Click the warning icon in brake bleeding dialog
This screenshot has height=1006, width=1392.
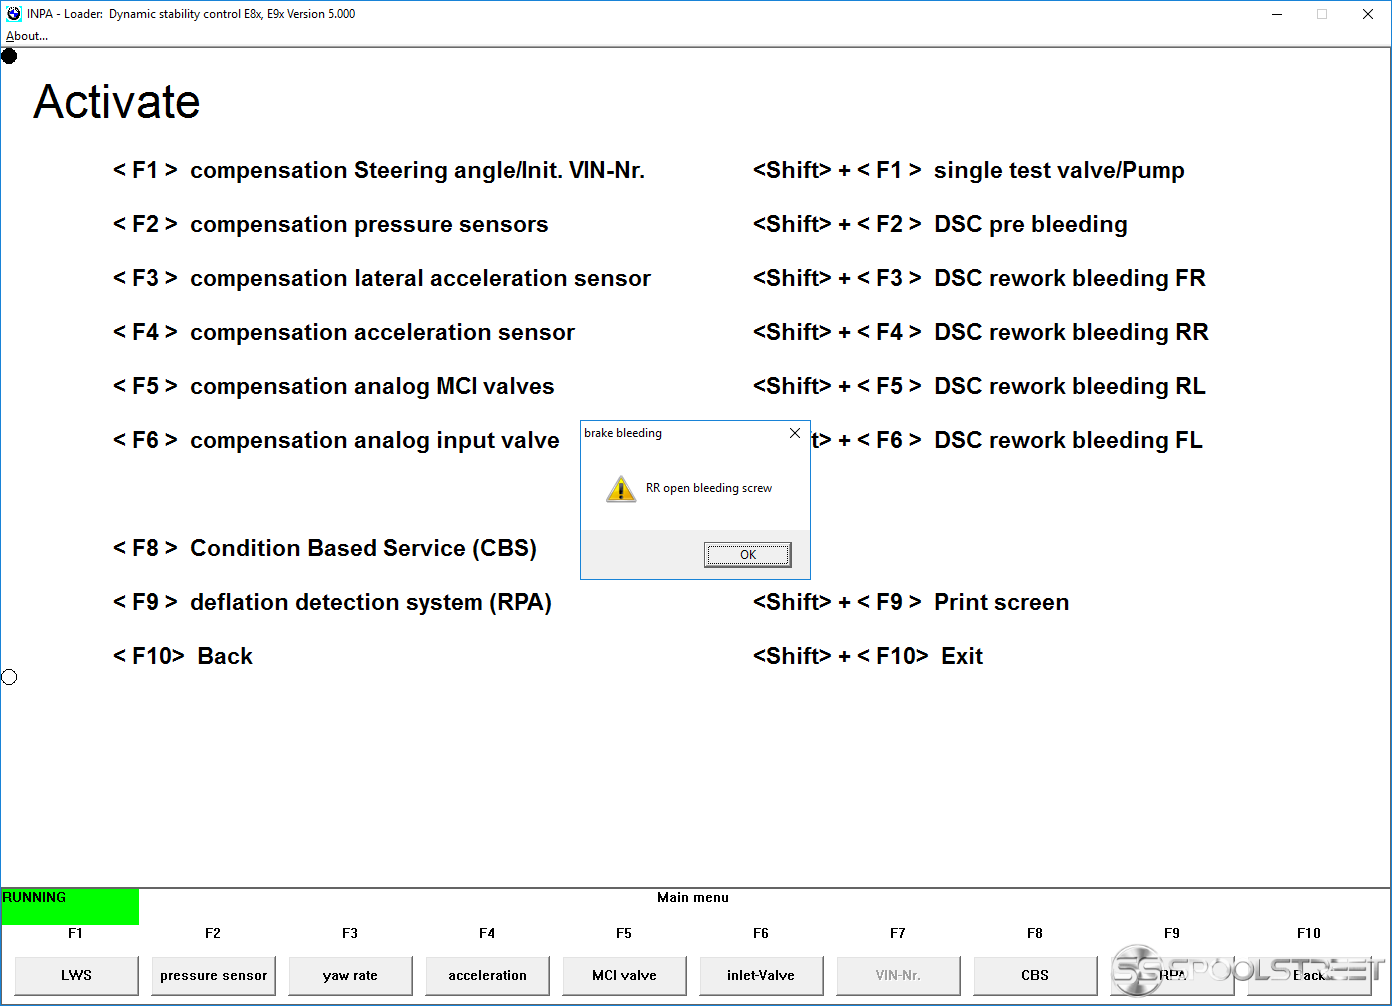[621, 488]
